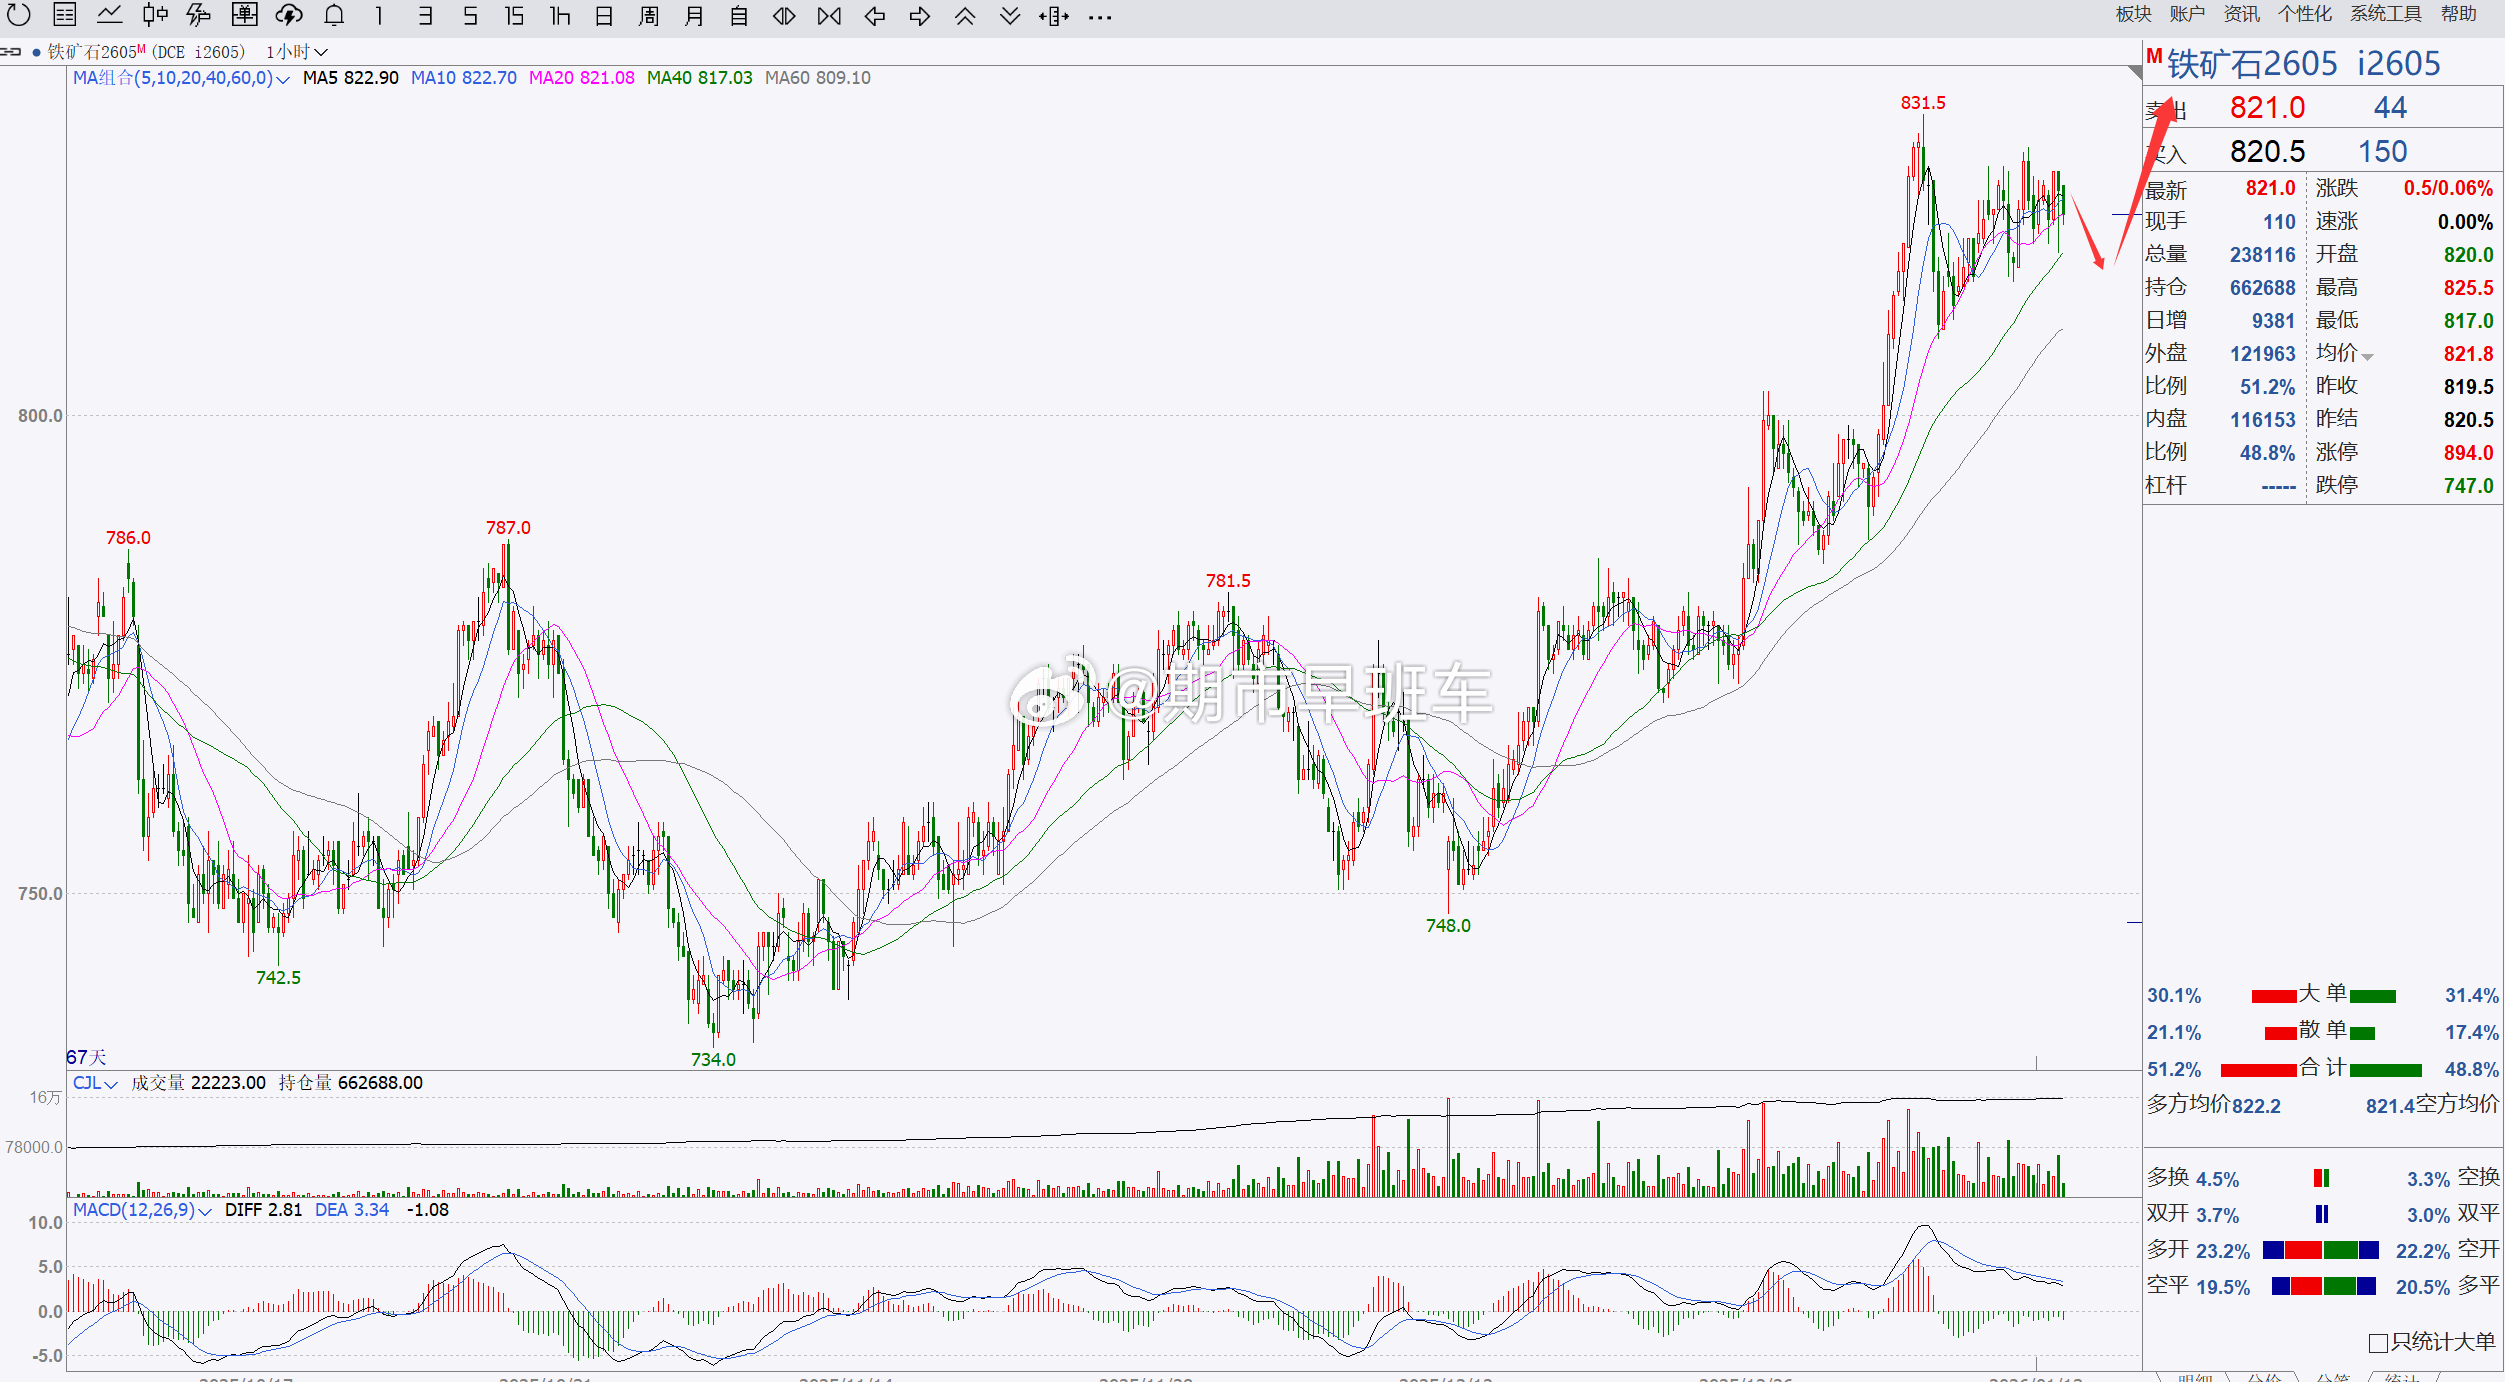Select the candlestick chart icon
This screenshot has width=2505, height=1382.
click(x=154, y=15)
